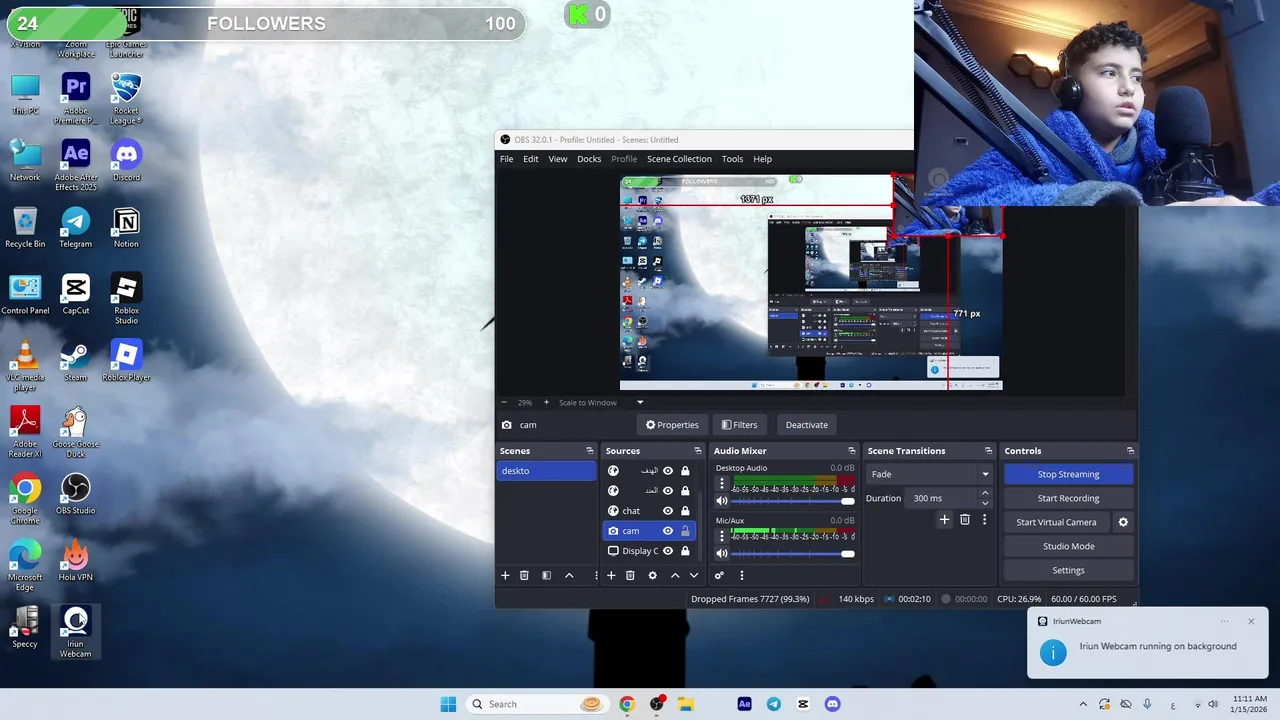Add a transition with plus icon
The width and height of the screenshot is (1280, 720).
click(x=944, y=520)
